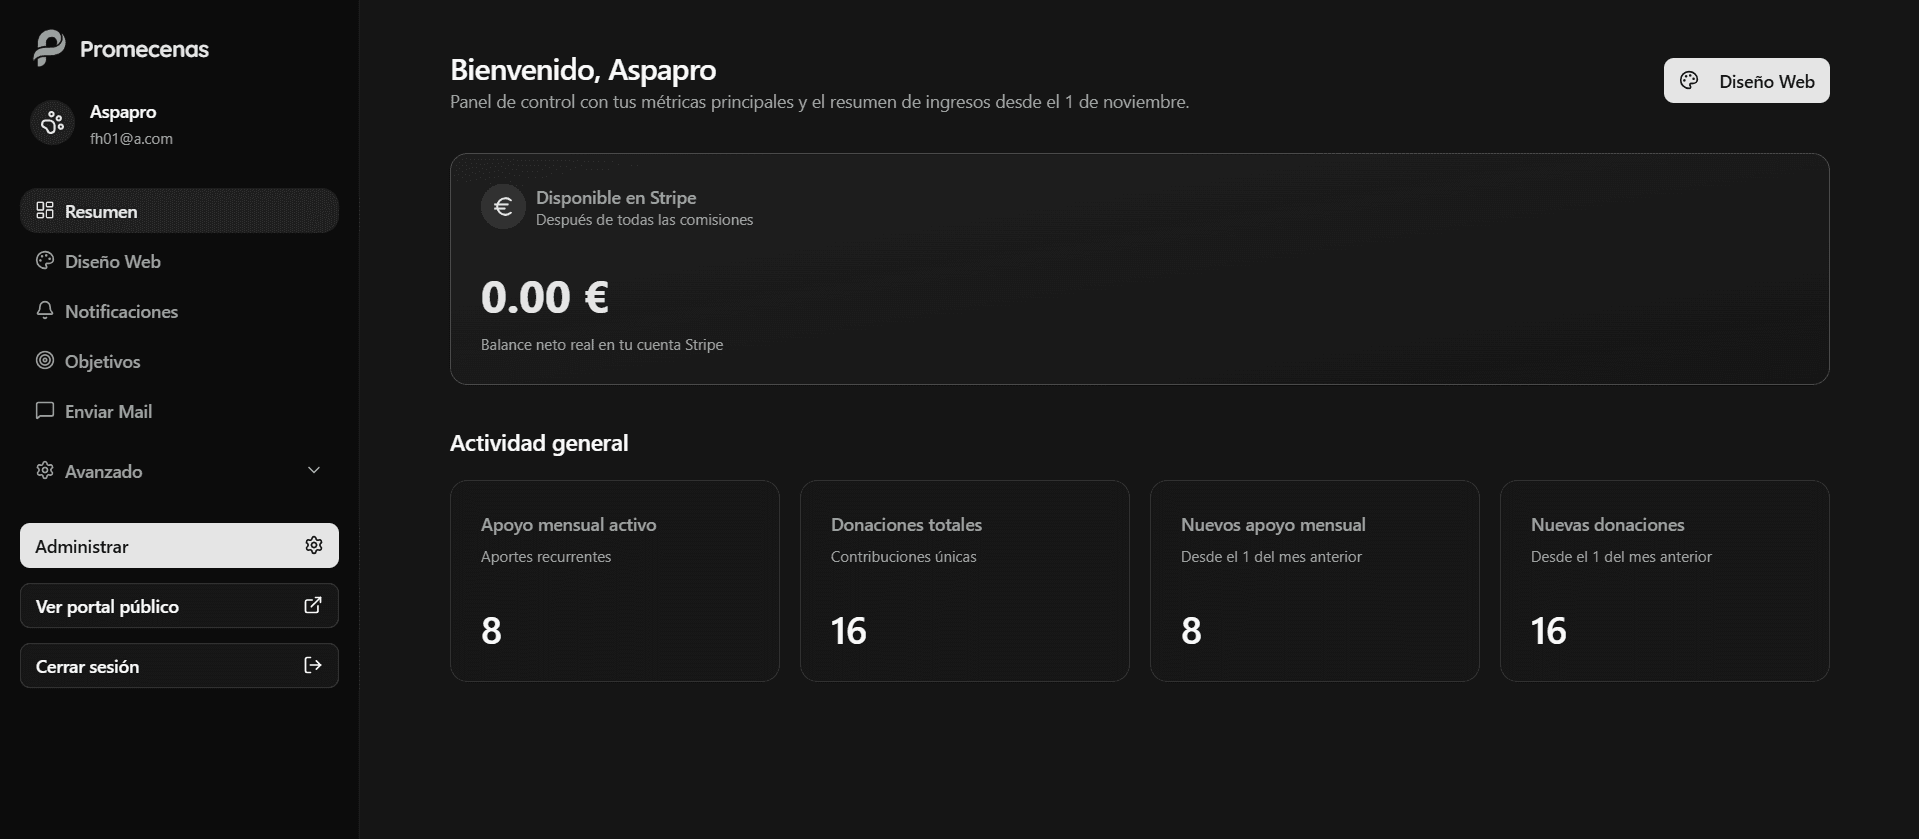Viewport: 1919px width, 839px height.
Task: Click the external link icon on Ver portal público
Action: [313, 605]
